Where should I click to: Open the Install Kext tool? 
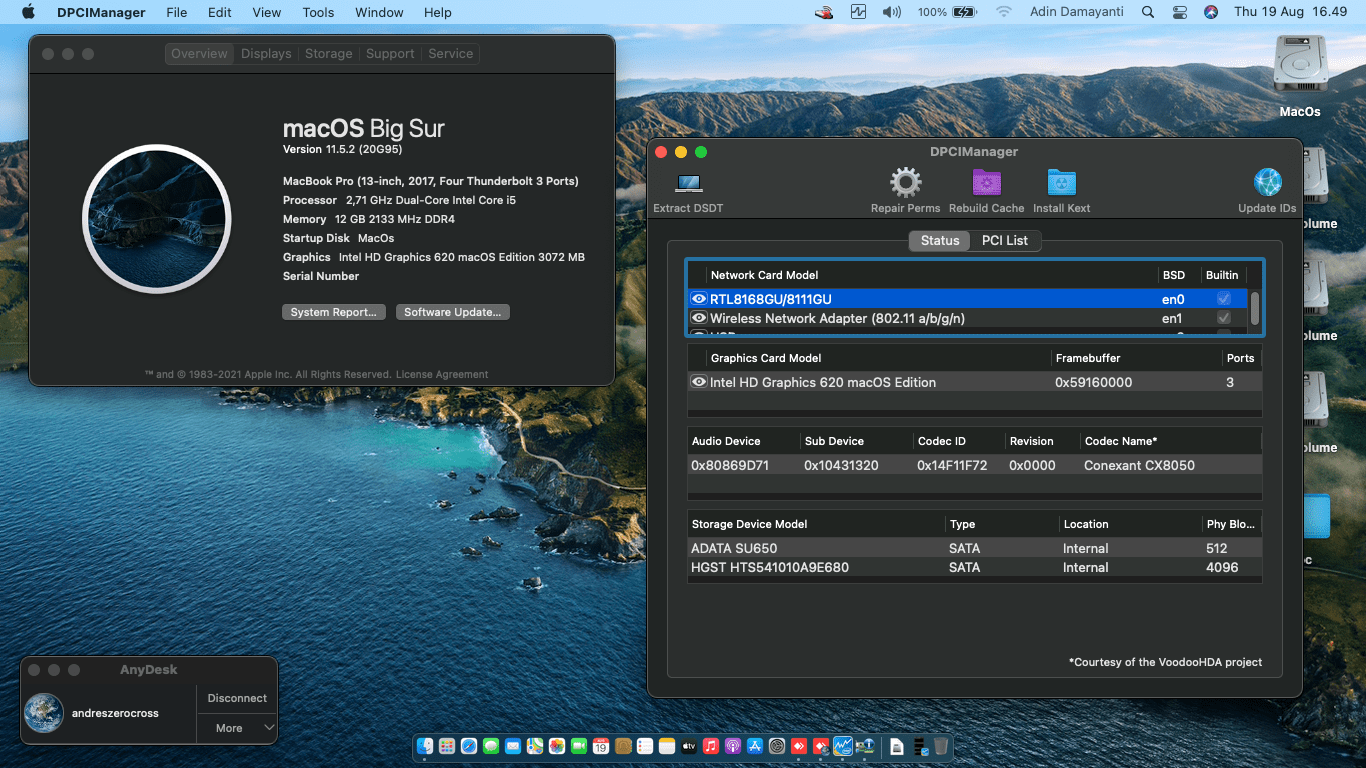[x=1061, y=183]
